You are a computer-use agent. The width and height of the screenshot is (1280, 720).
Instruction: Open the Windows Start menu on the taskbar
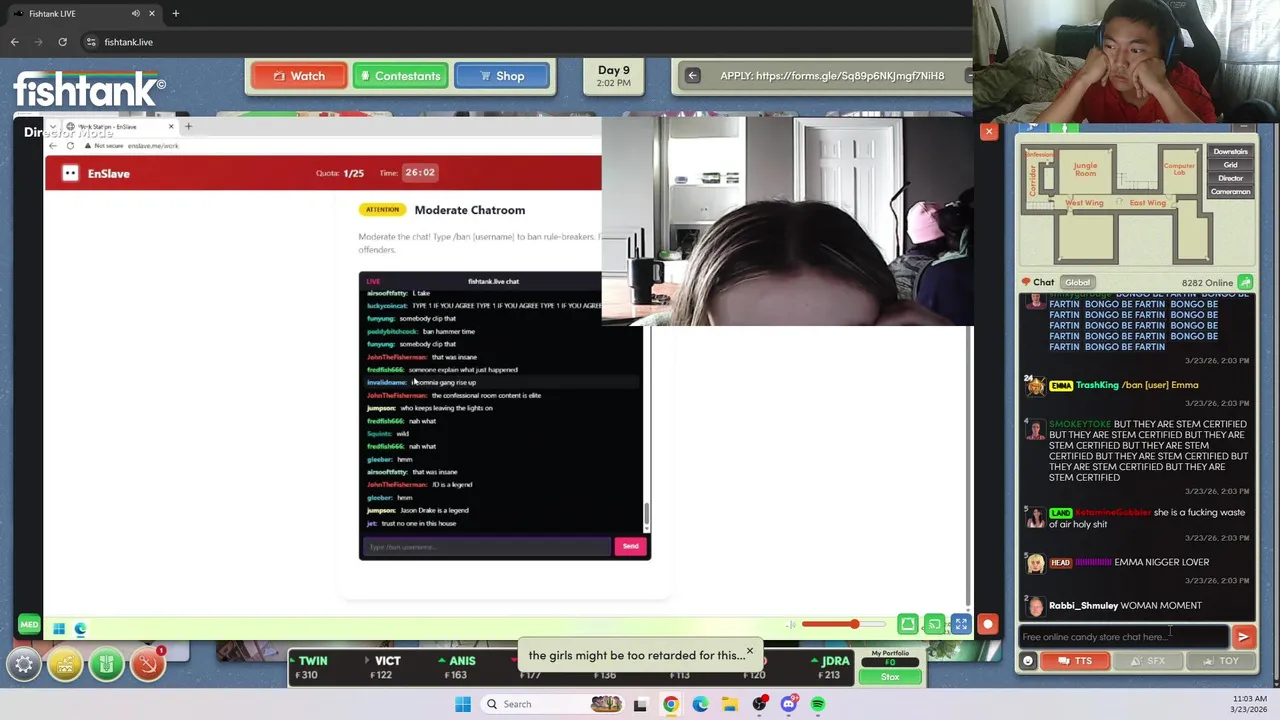coord(463,704)
